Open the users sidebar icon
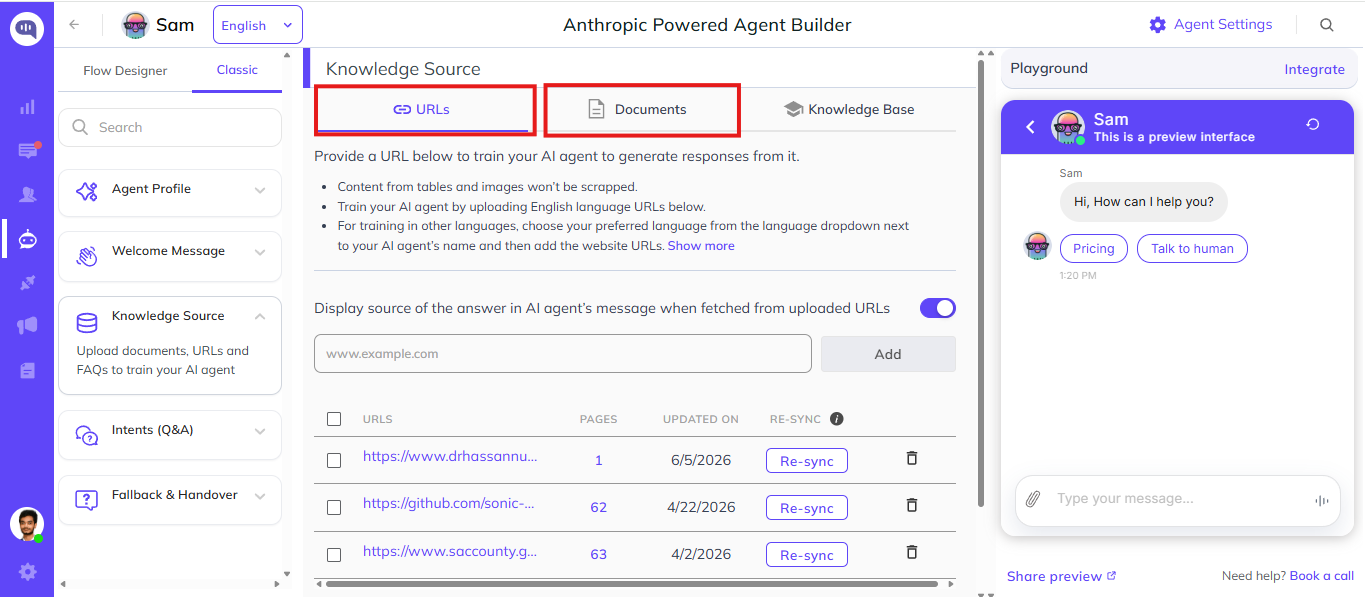The height and width of the screenshot is (597, 1365). point(27,195)
